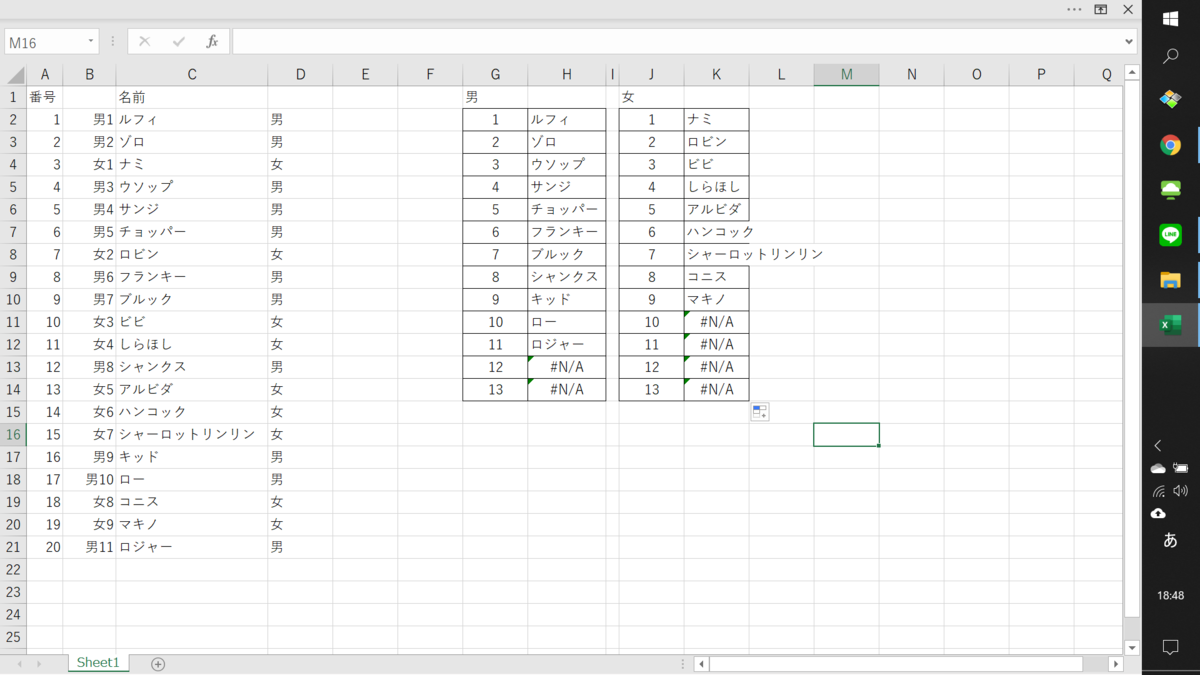Click cell C16 シャーロットリンリン
The width and height of the screenshot is (1200, 675).
pos(192,434)
